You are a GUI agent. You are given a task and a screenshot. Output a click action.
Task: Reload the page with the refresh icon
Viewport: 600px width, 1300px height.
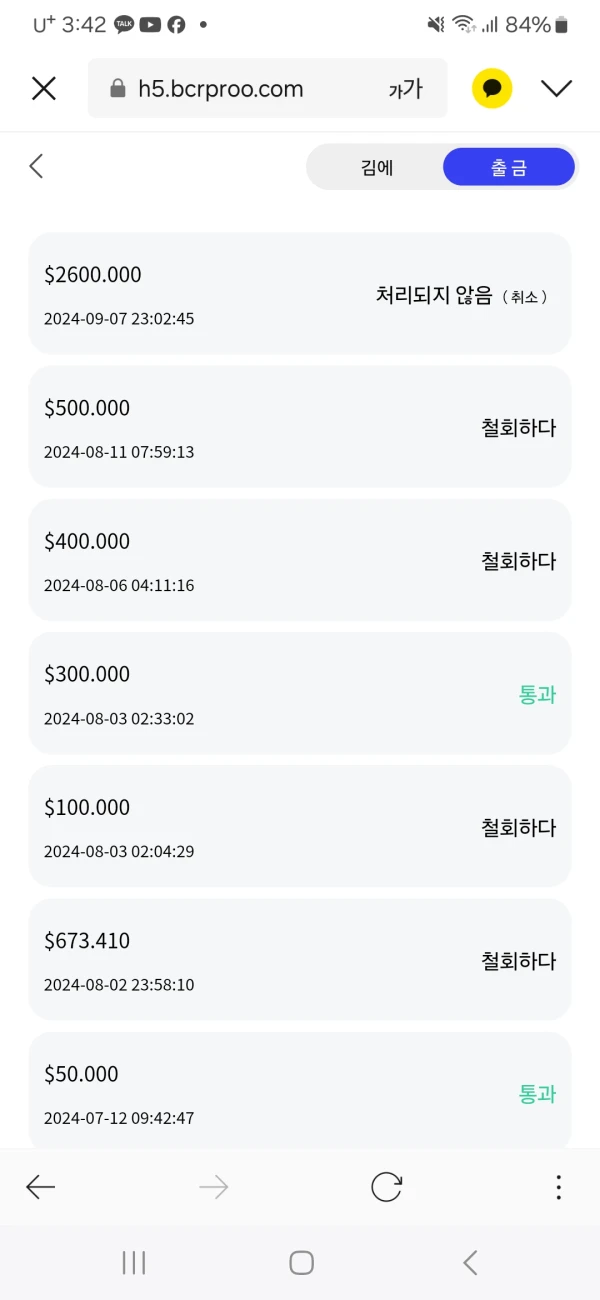[x=386, y=1187]
